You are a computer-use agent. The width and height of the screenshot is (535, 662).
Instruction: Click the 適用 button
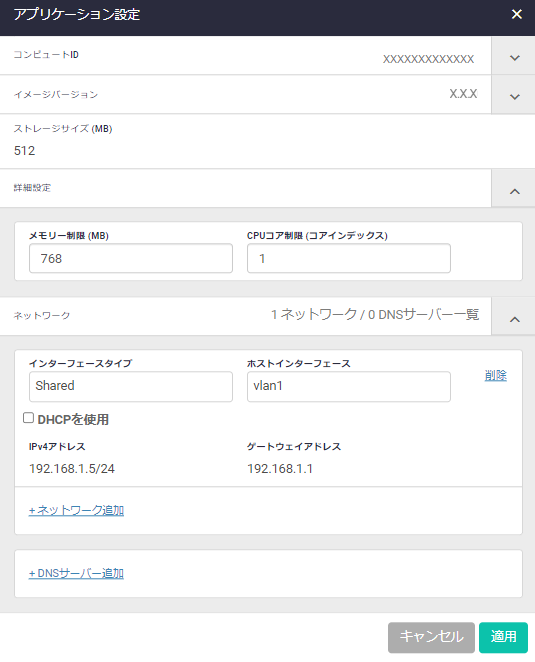point(503,637)
